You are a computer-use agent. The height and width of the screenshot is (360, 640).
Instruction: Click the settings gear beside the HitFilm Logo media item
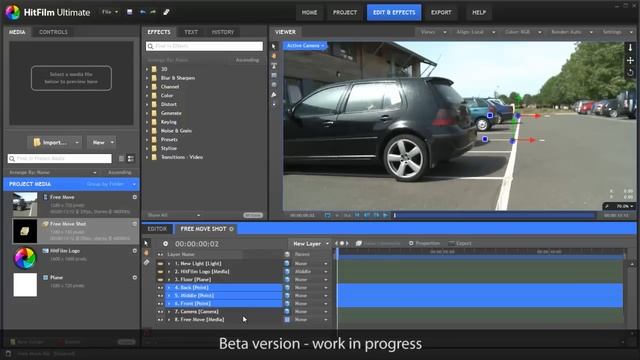click(134, 251)
